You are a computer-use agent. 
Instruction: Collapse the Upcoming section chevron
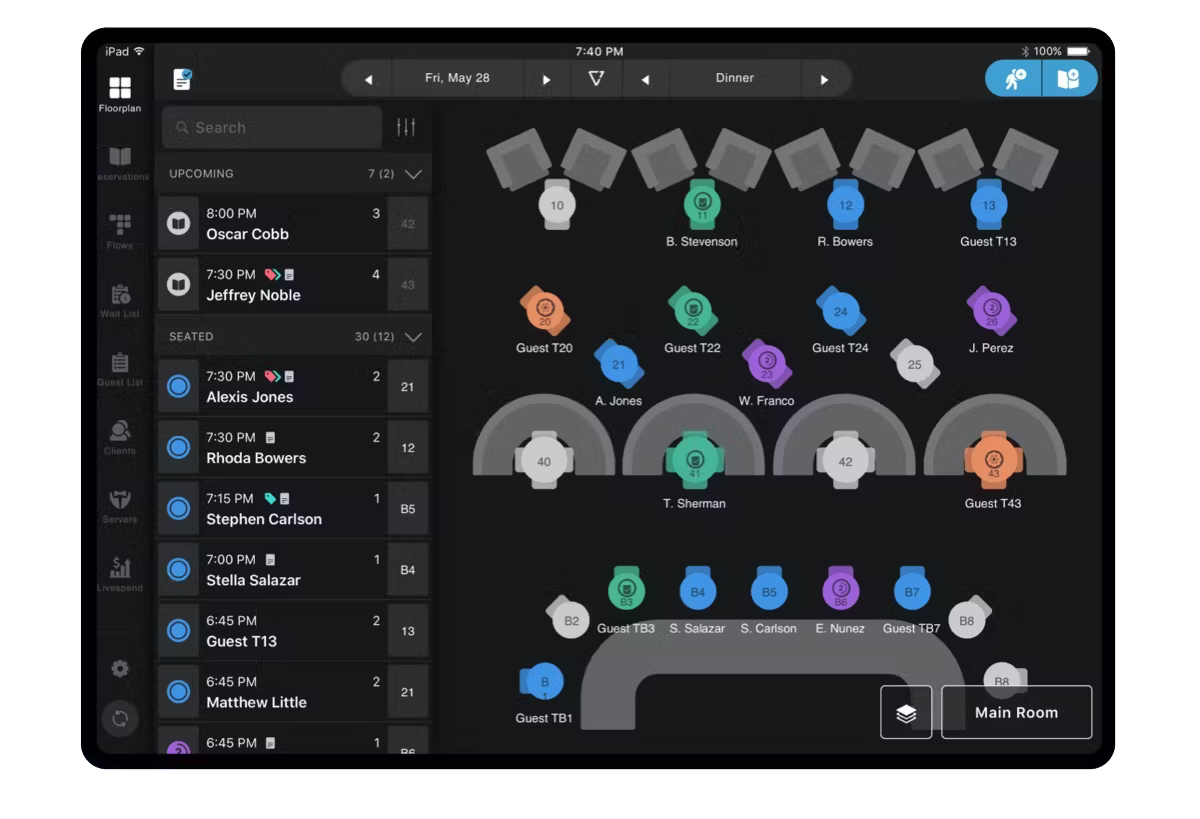pos(413,174)
